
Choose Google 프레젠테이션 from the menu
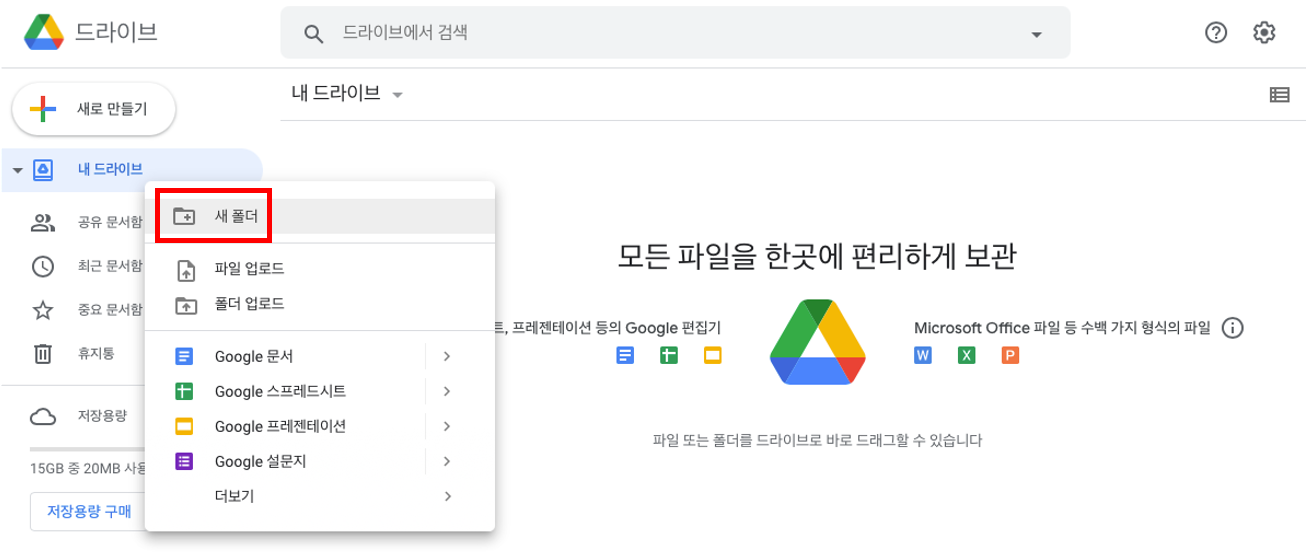click(x=320, y=426)
